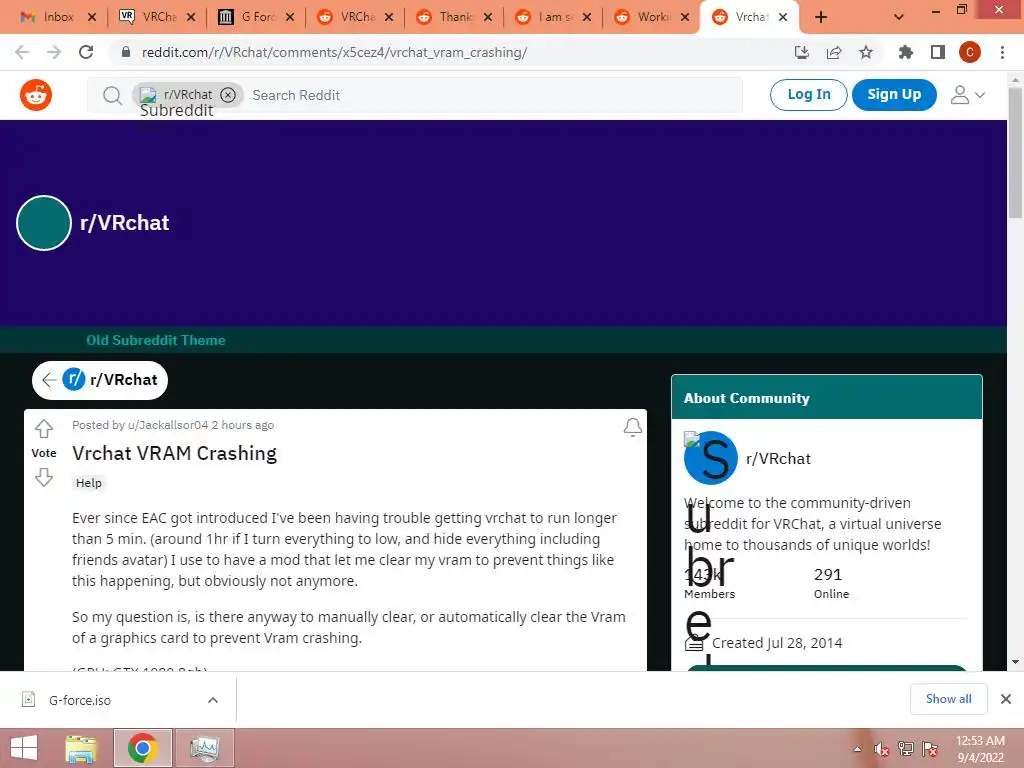This screenshot has height=768, width=1024.
Task: Click the network tray icon
Action: coord(906,749)
